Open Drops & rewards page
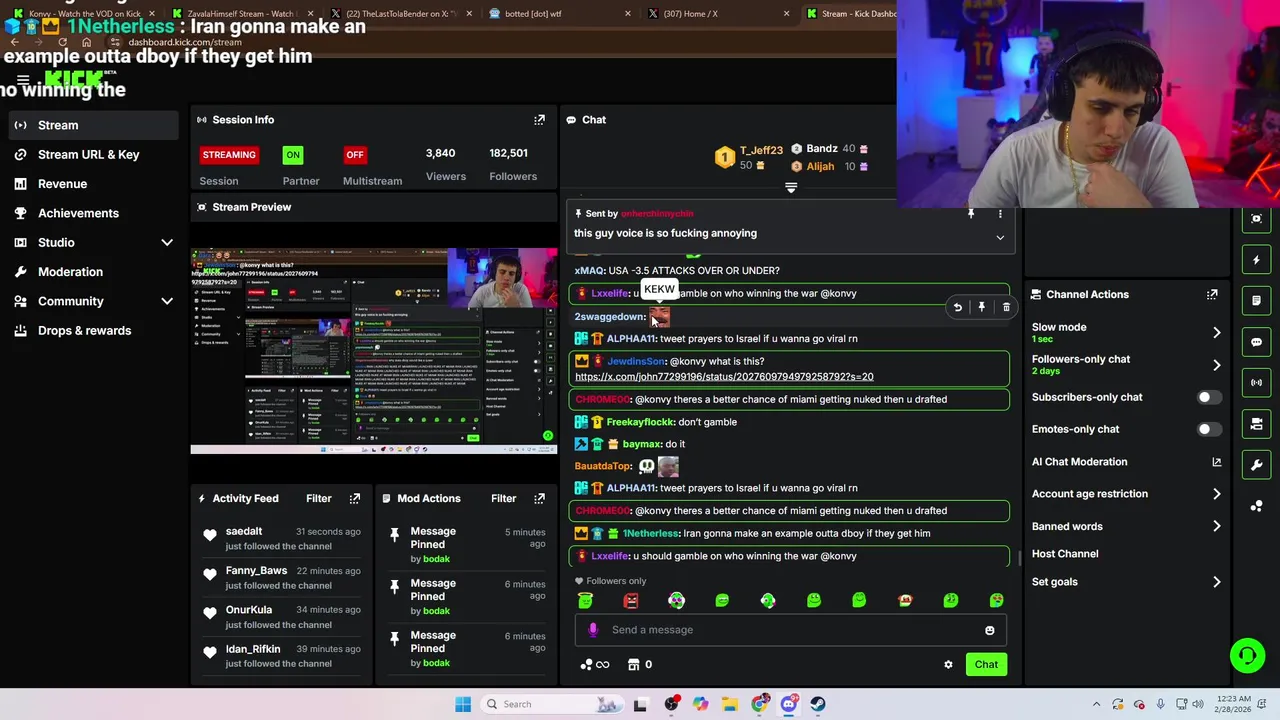Screen dimensions: 1280x720 coord(84,330)
